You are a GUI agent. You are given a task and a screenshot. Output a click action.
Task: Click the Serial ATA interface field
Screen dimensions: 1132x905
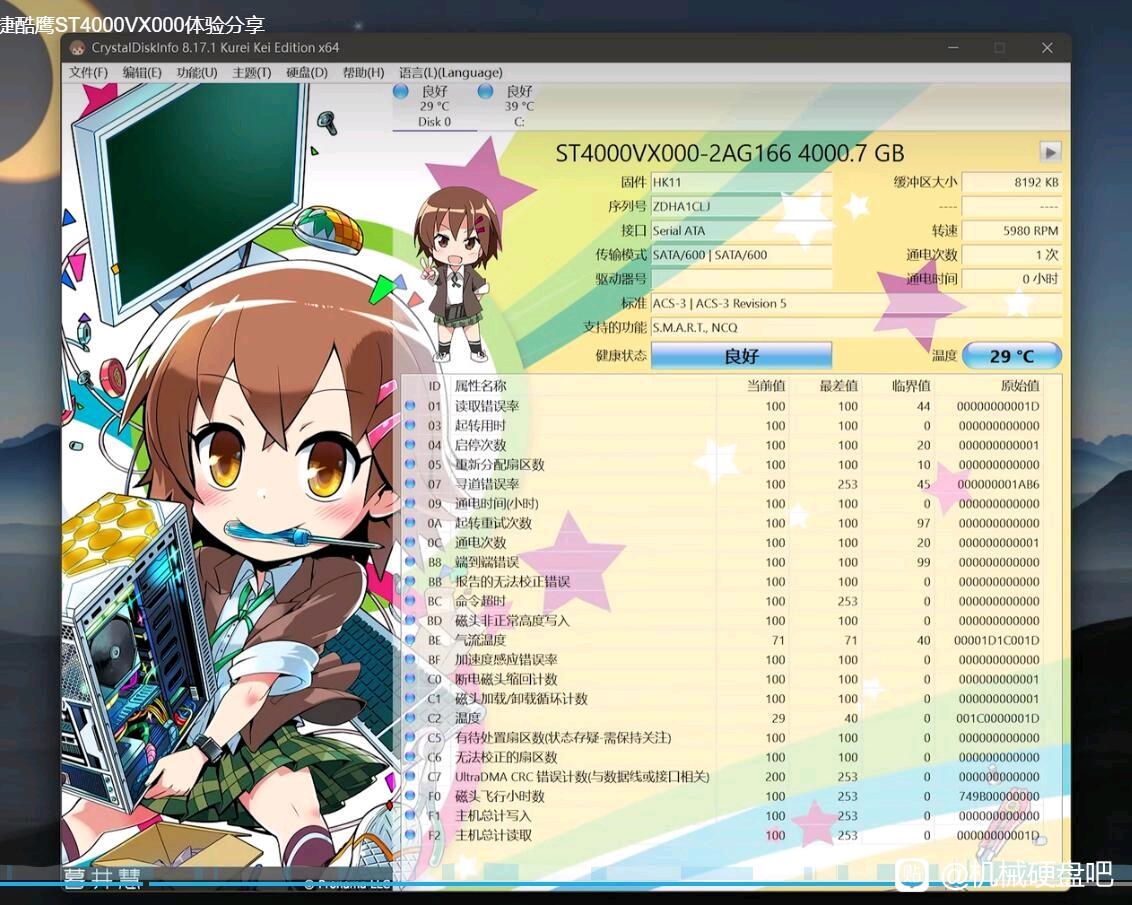point(741,231)
